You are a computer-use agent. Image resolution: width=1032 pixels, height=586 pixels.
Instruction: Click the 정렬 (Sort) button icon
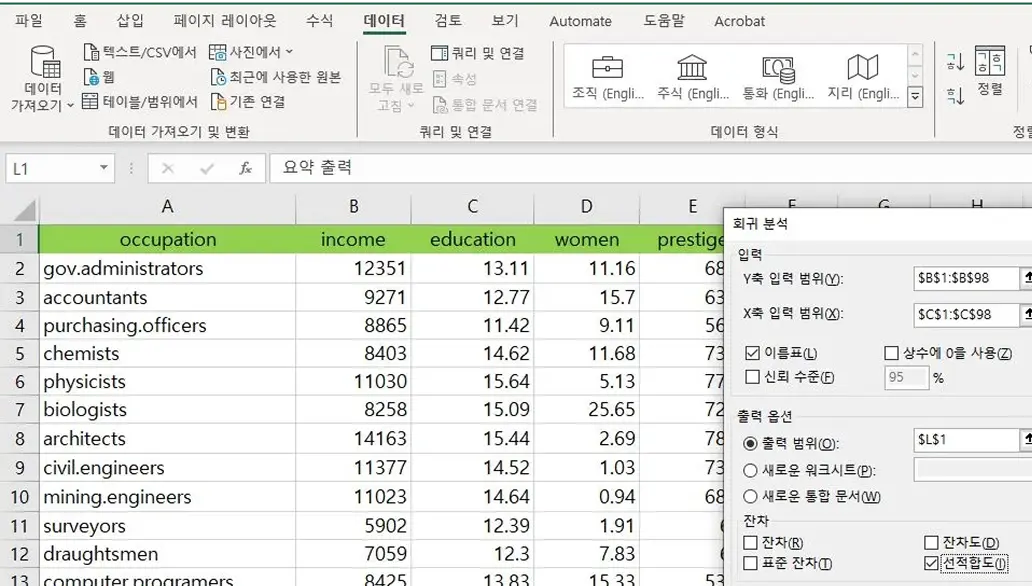[x=989, y=64]
